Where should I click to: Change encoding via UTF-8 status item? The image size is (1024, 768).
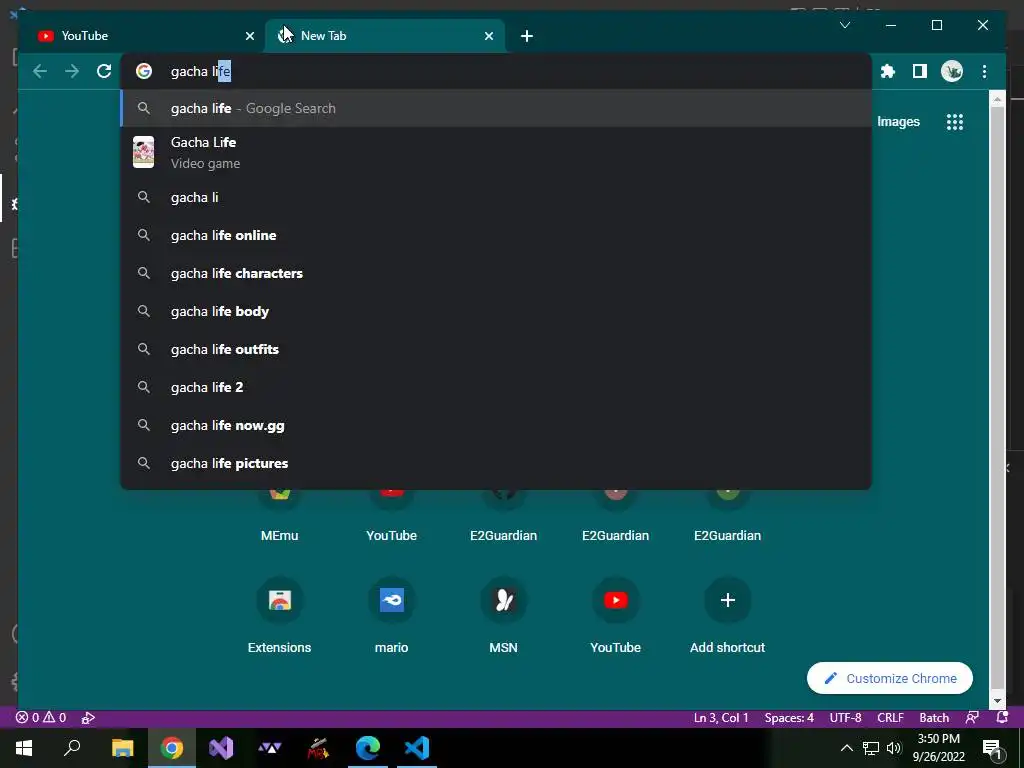pyautogui.click(x=845, y=718)
